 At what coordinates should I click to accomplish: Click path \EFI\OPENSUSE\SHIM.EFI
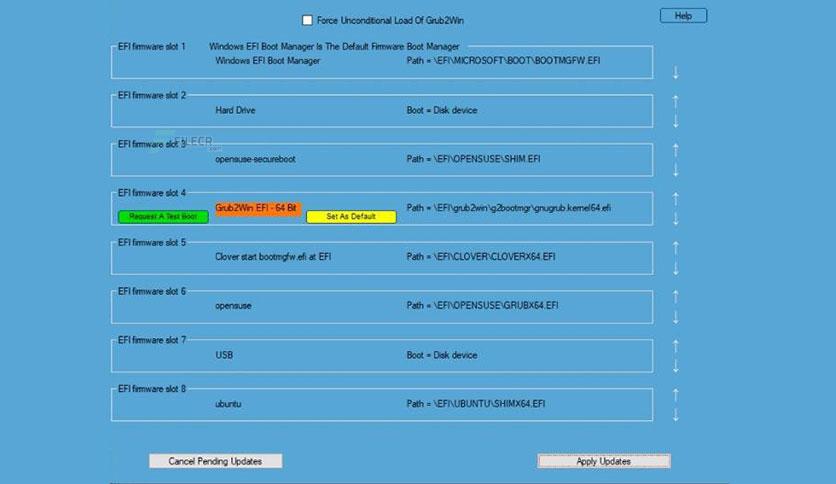[x=473, y=159]
